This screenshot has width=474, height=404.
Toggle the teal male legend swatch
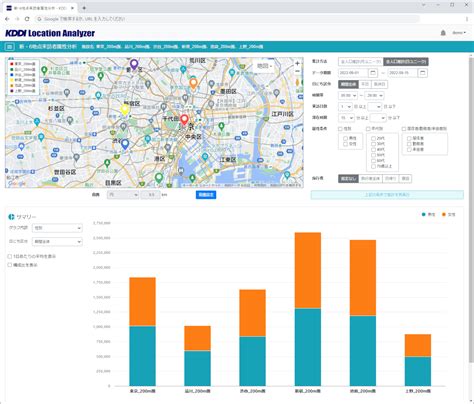point(424,214)
